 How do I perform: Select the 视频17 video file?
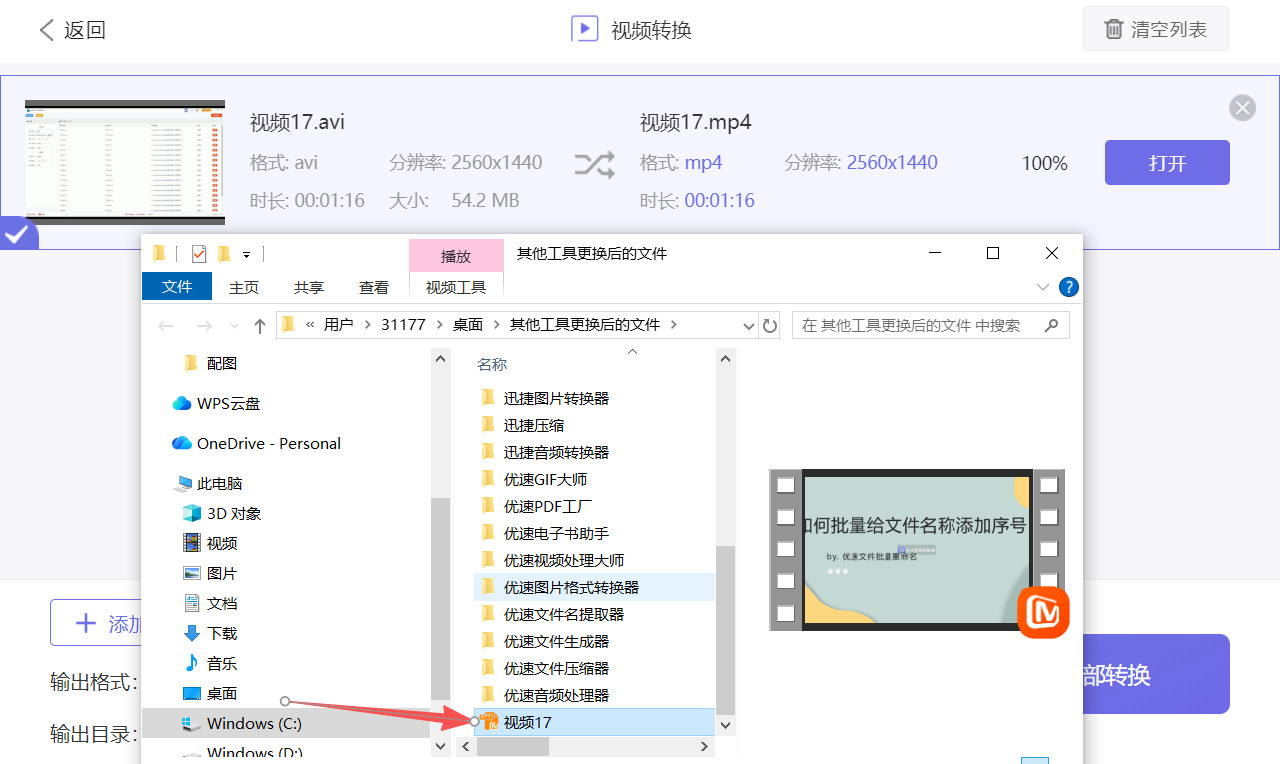tap(594, 722)
